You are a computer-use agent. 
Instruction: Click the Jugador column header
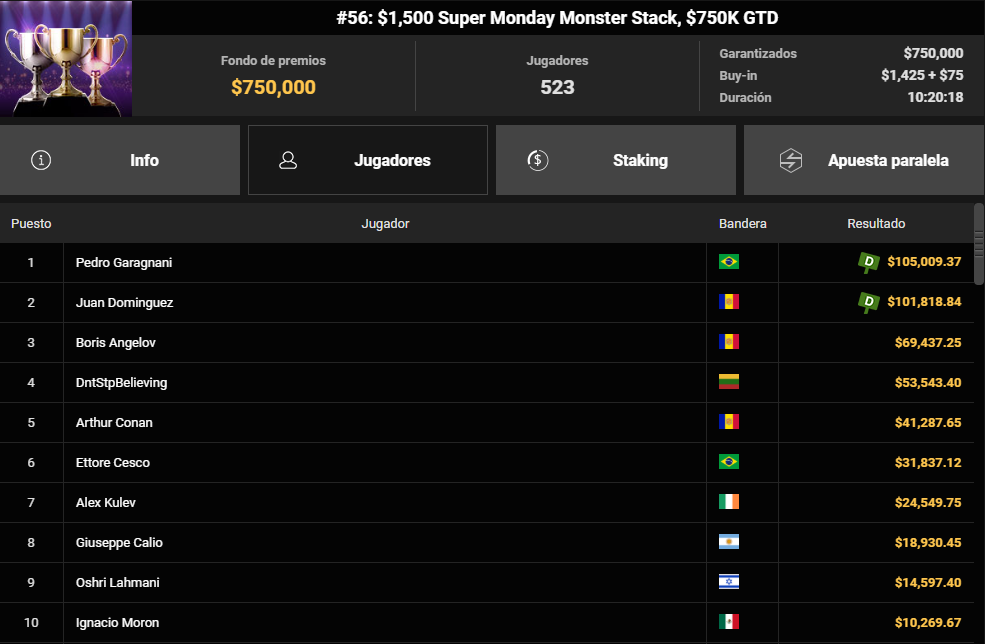pos(385,224)
